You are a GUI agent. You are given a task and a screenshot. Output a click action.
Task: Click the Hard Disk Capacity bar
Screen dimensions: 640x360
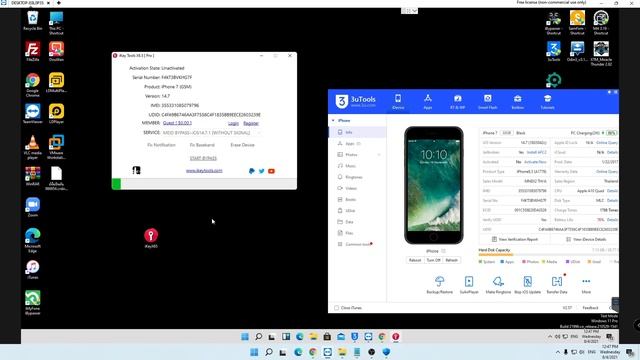[x=549, y=255]
